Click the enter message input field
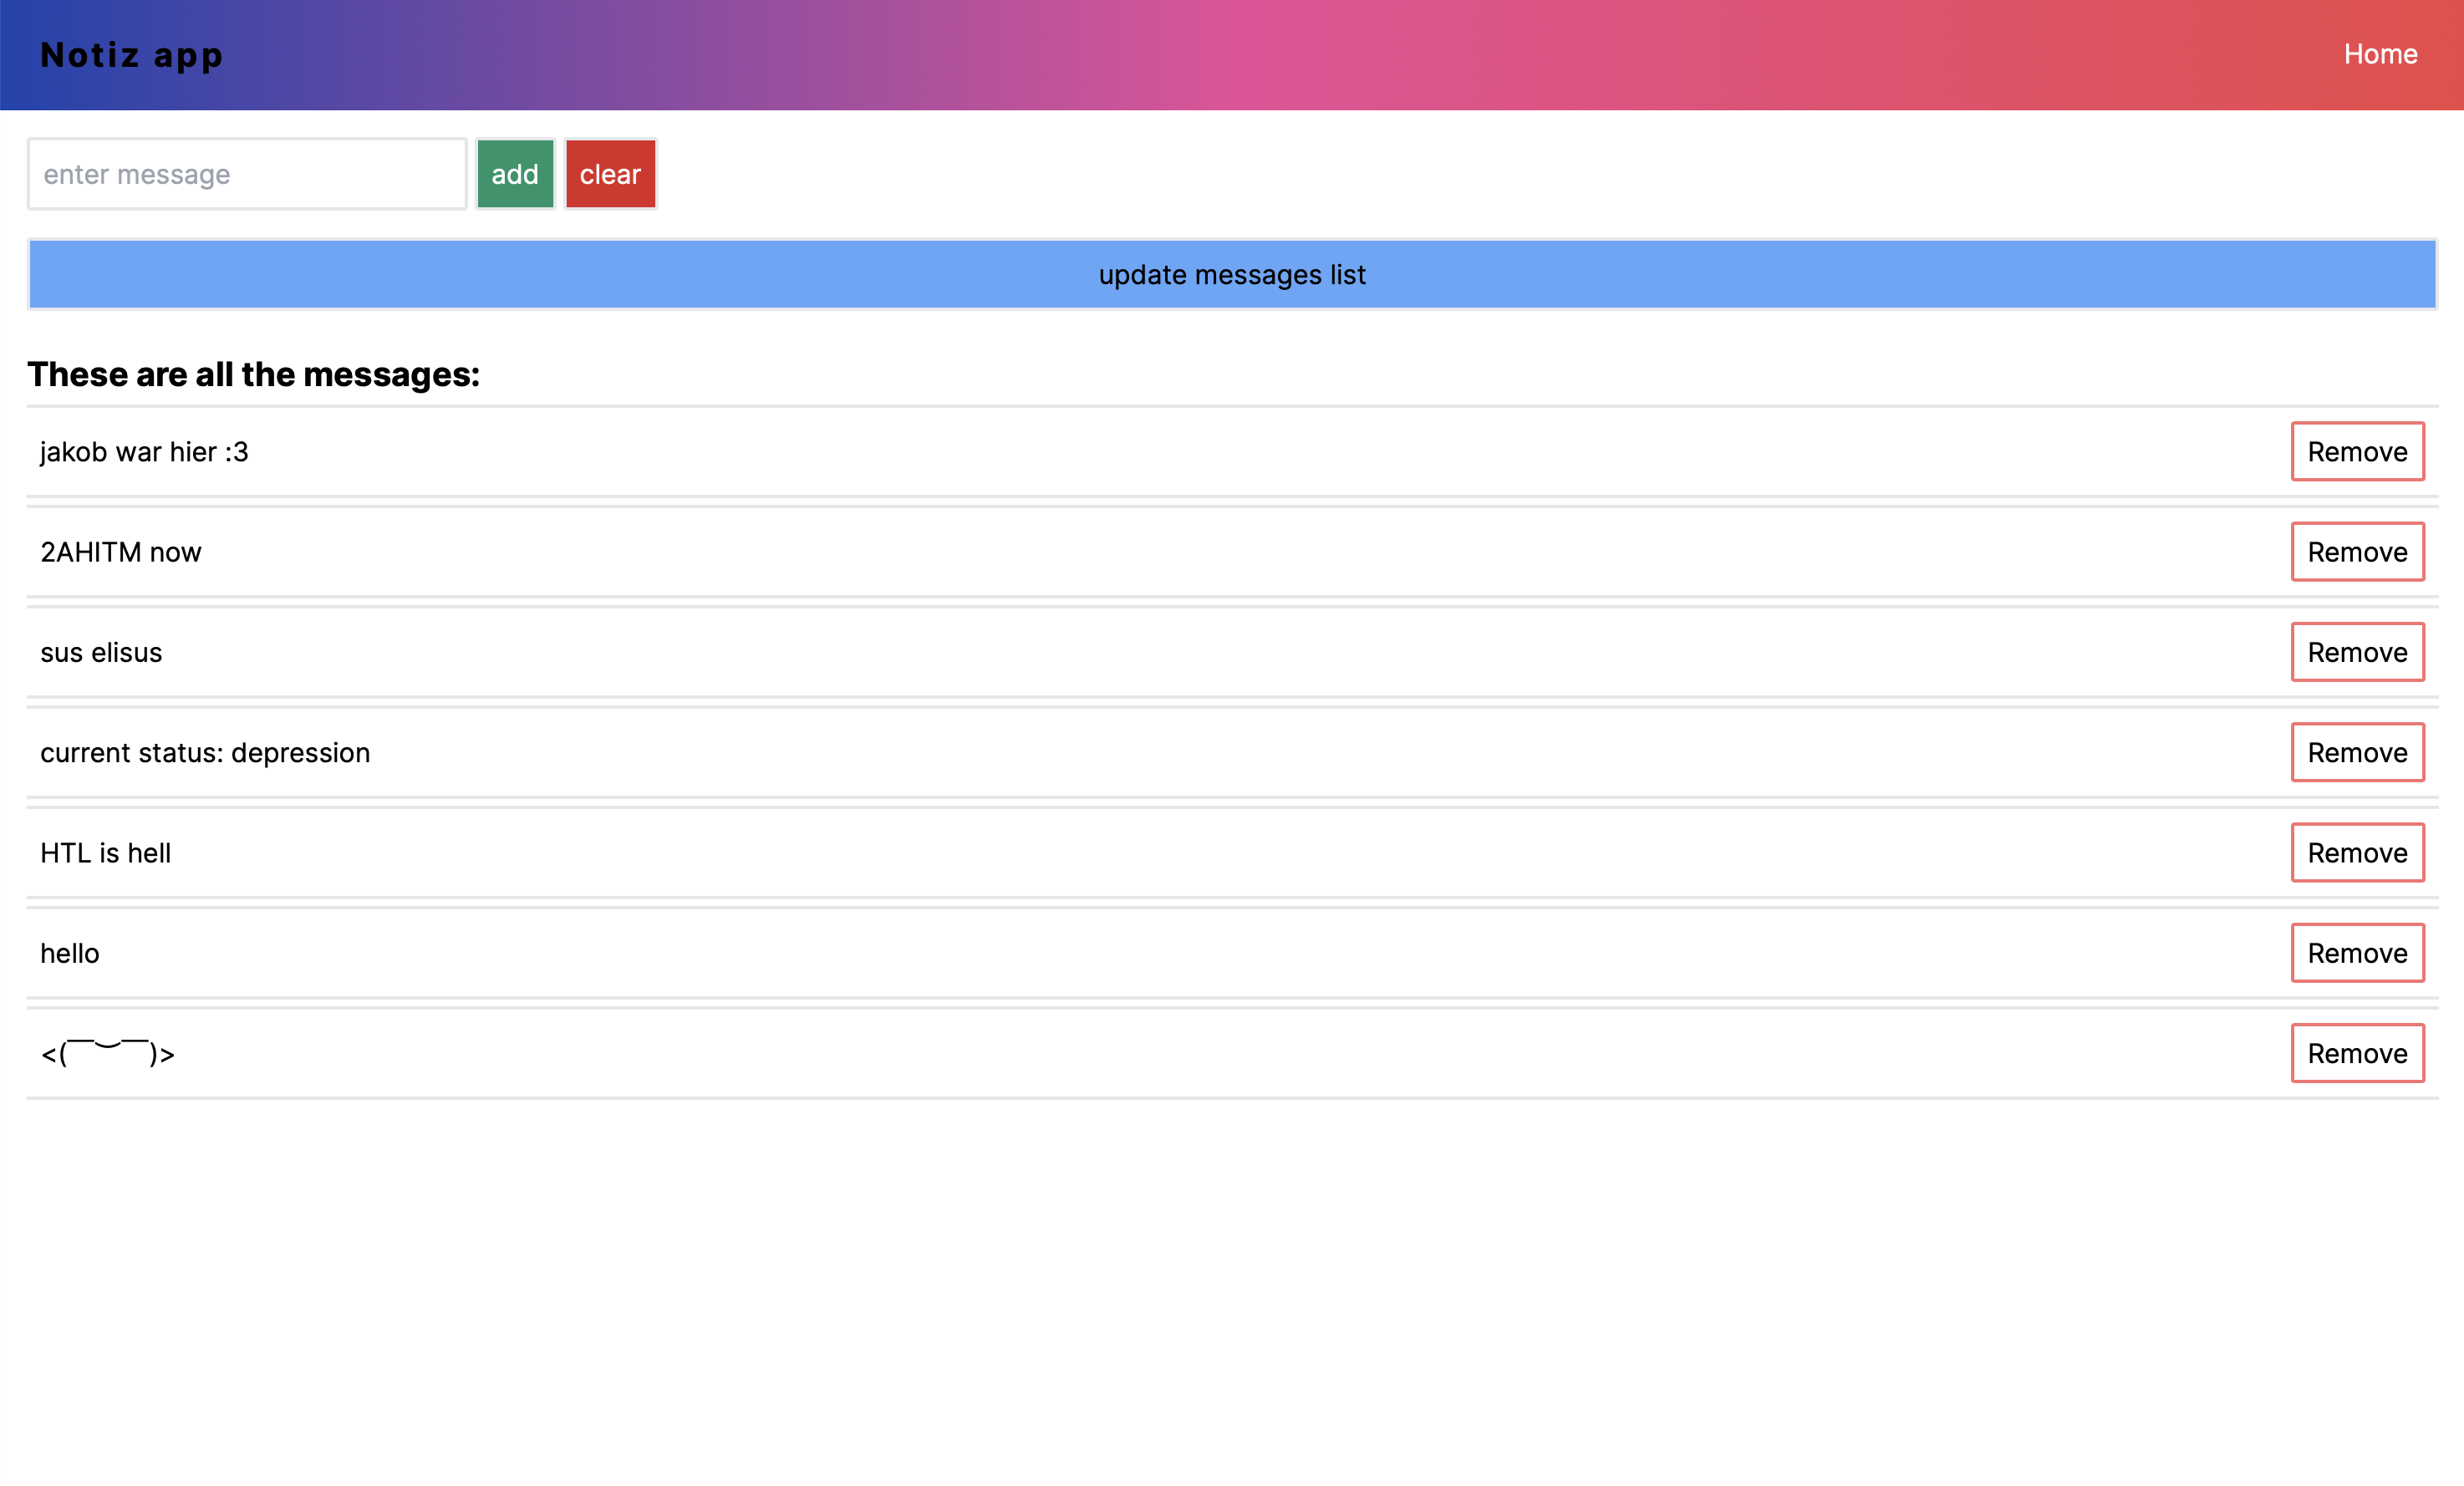The image size is (2464, 1486). (x=246, y=174)
